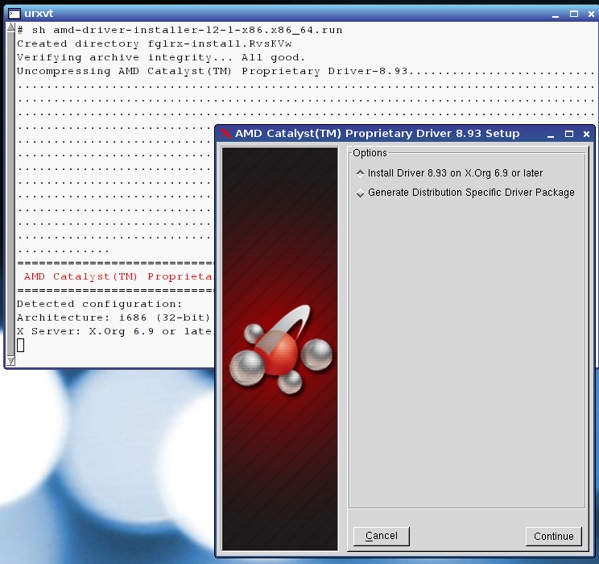Click the urxvt terminal icon in title bar
599x564 pixels.
click(x=15, y=14)
